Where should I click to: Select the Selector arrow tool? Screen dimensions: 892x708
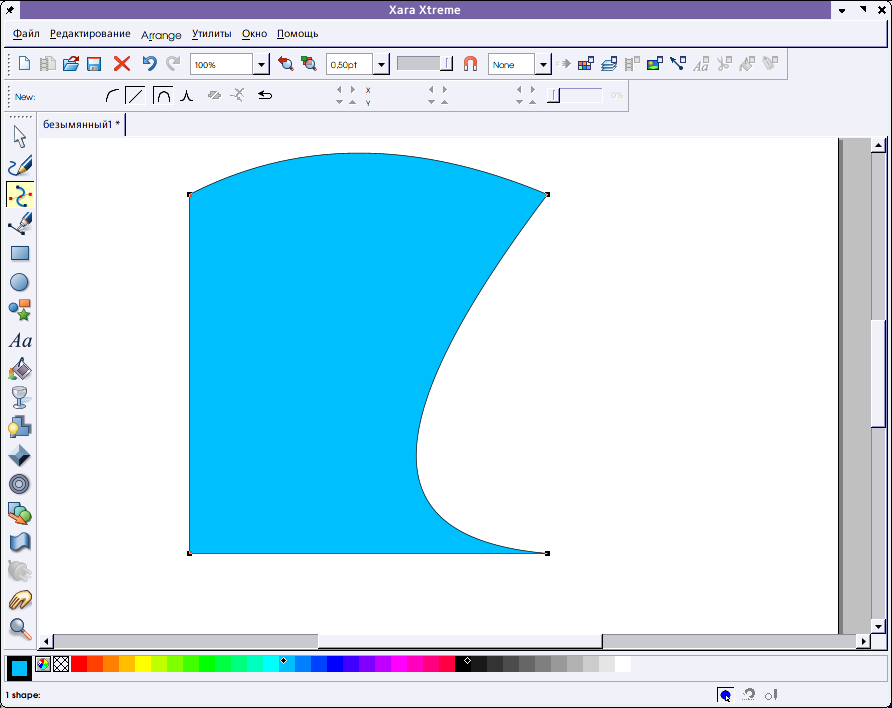(x=20, y=137)
